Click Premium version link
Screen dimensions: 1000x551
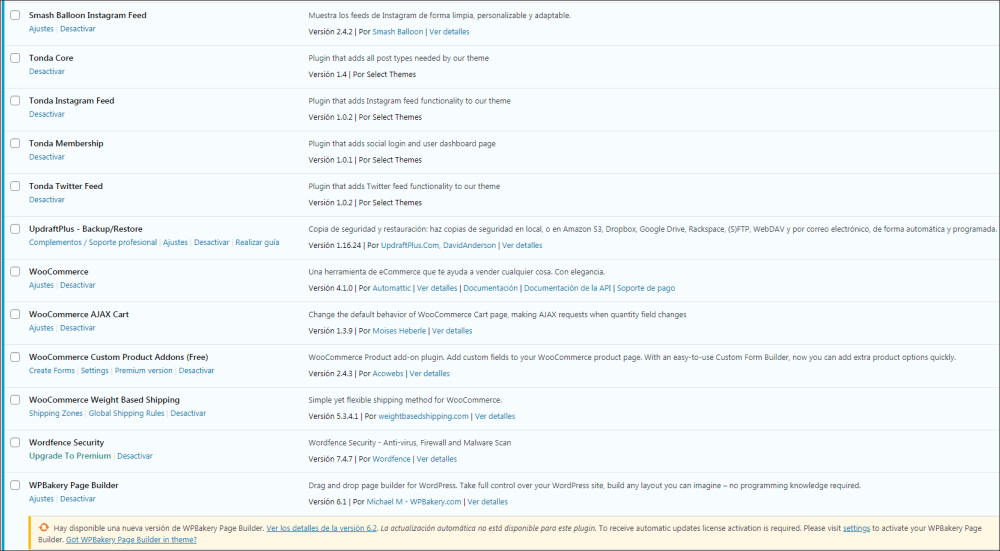click(x=143, y=371)
